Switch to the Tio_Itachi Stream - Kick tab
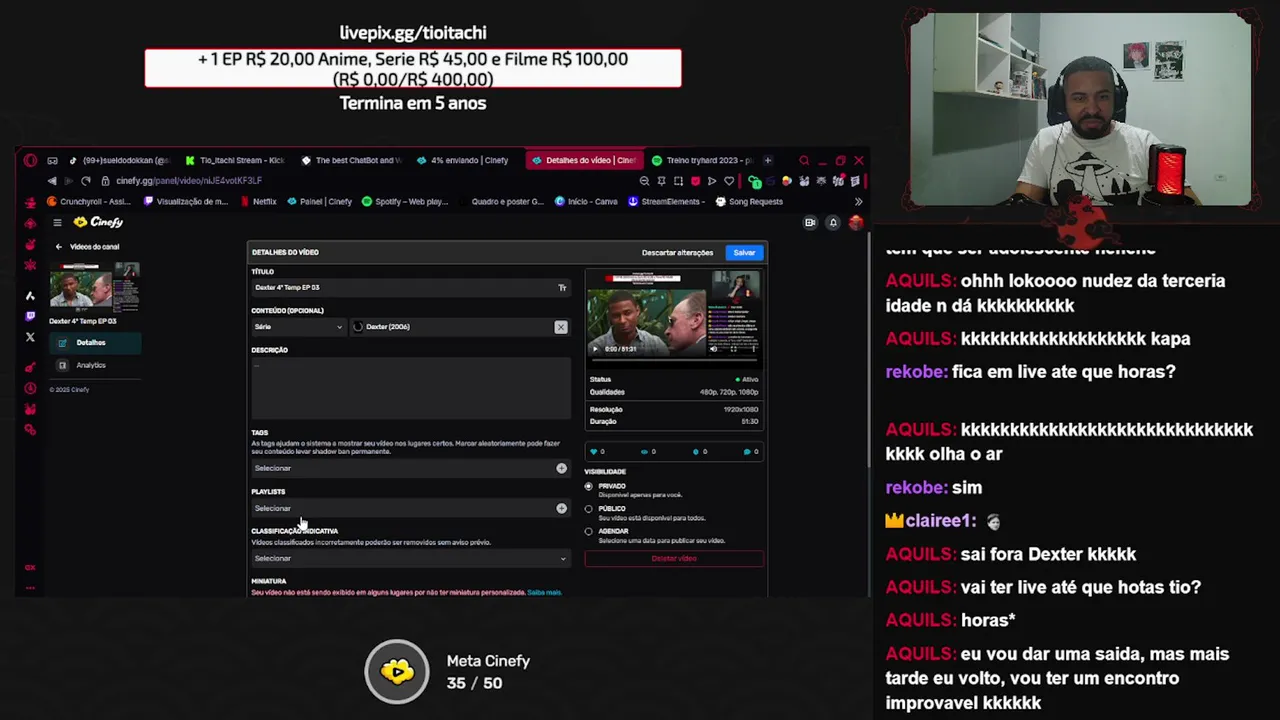Screen dimensions: 1280x720 click(x=236, y=160)
